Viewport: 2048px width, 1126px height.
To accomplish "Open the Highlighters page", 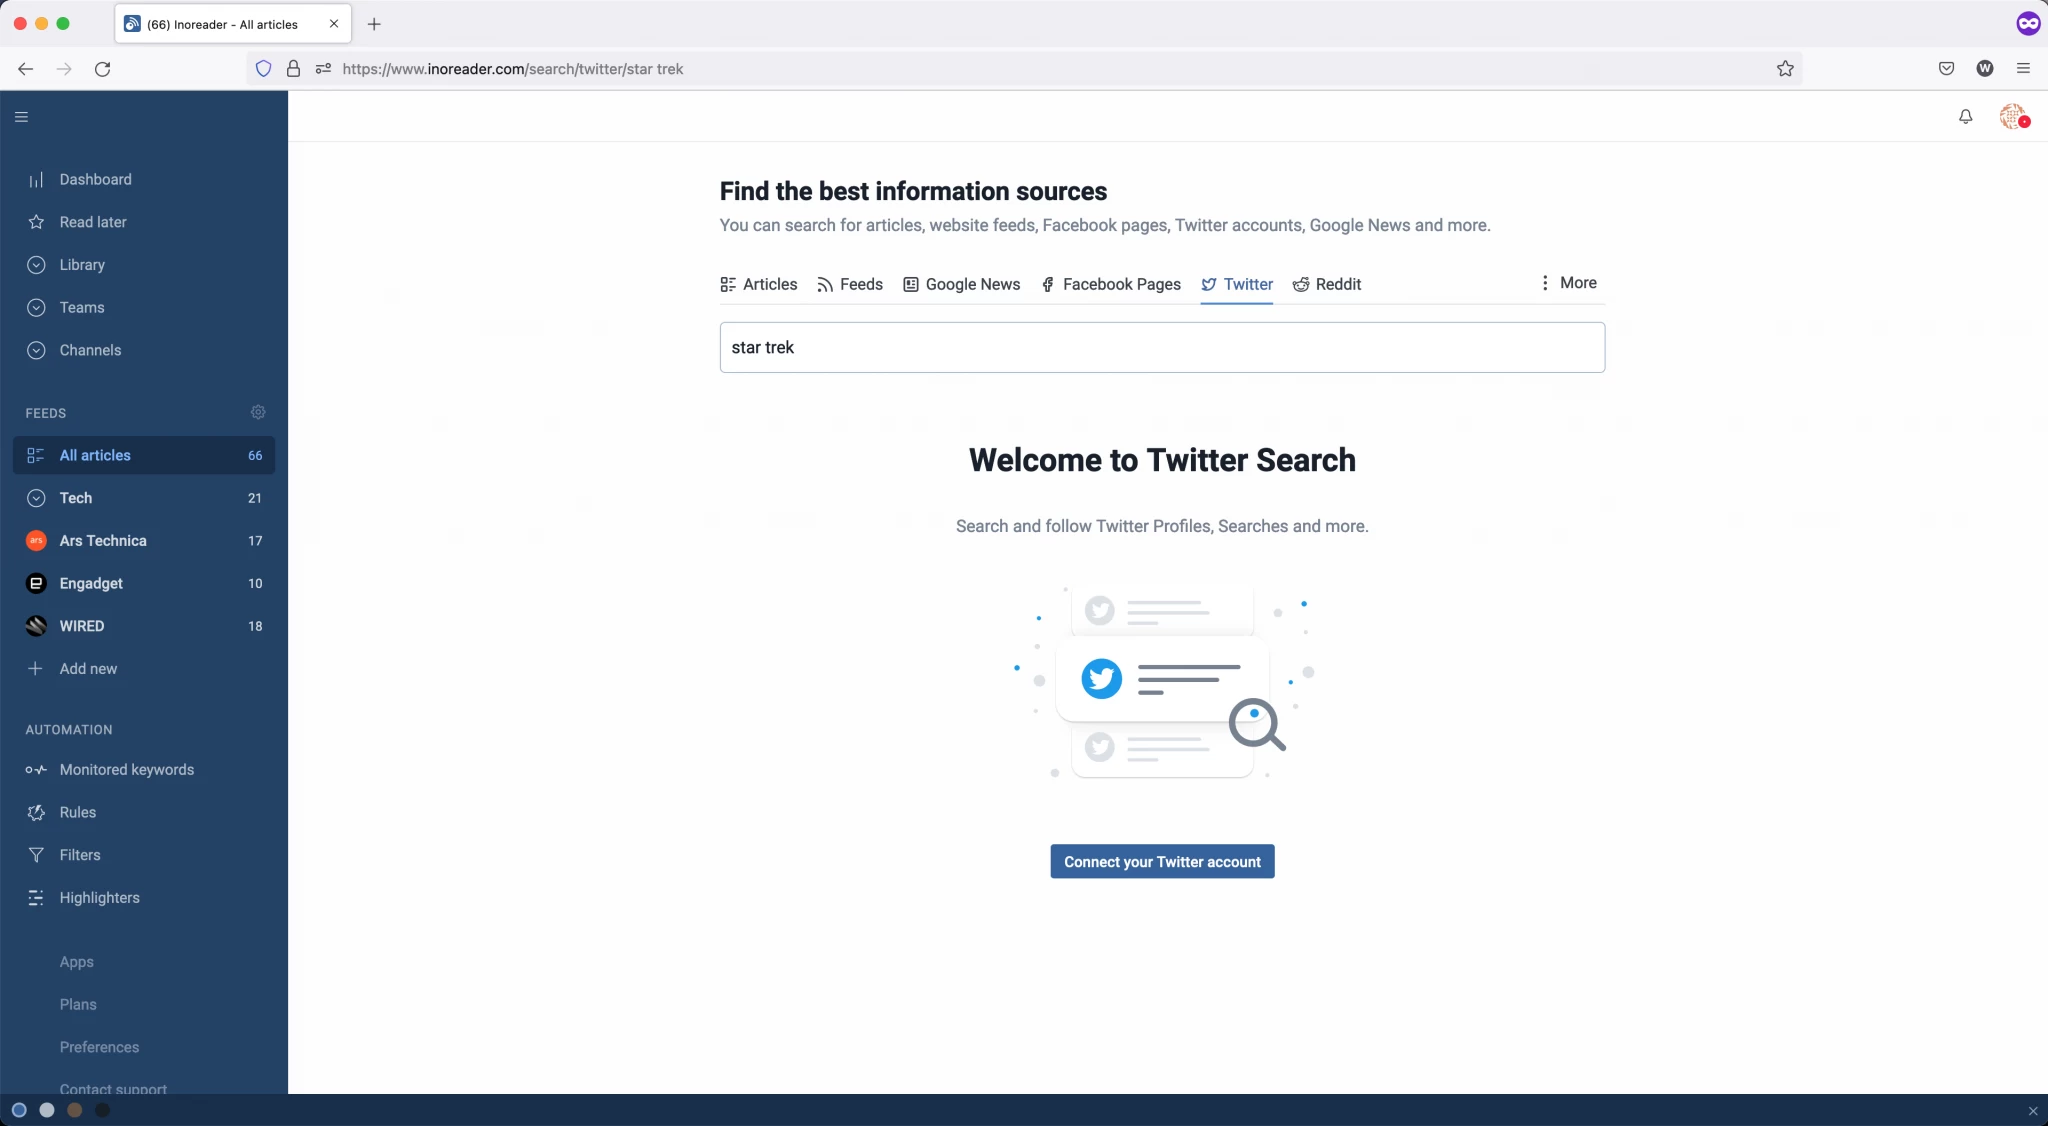I will point(99,897).
